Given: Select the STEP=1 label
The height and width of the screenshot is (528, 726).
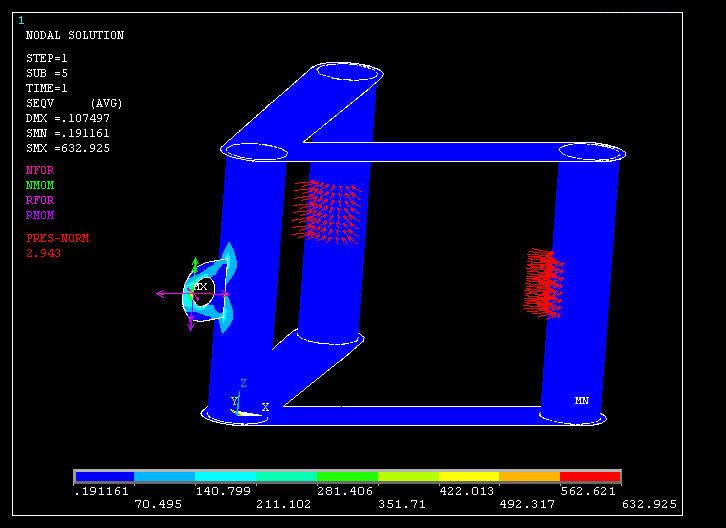Looking at the screenshot, I should (47, 58).
